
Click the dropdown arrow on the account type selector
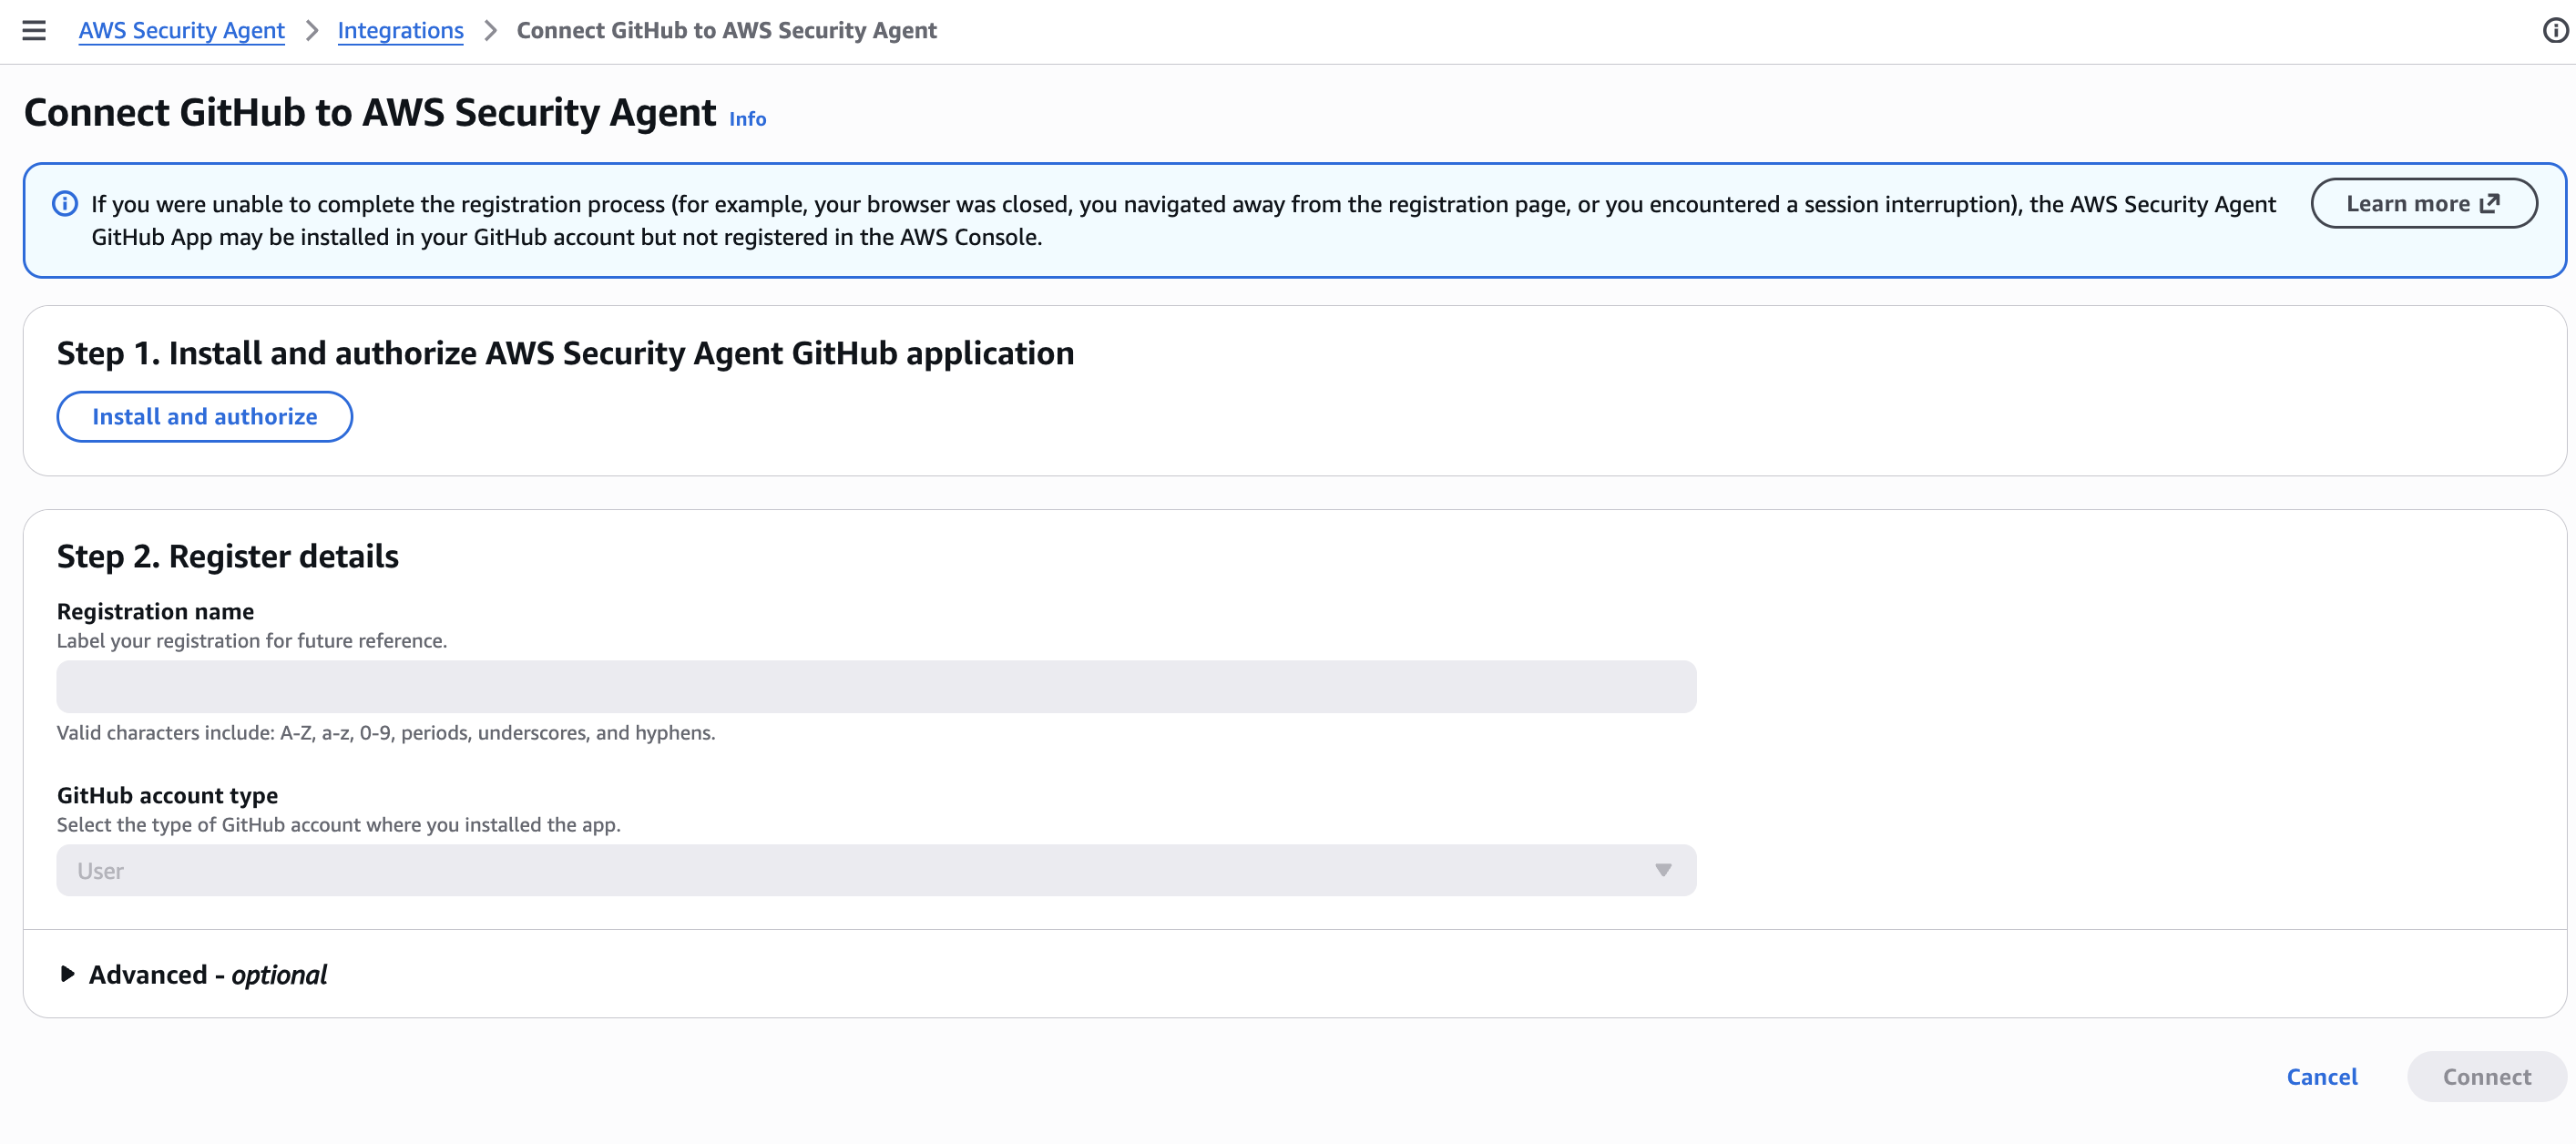point(1662,870)
